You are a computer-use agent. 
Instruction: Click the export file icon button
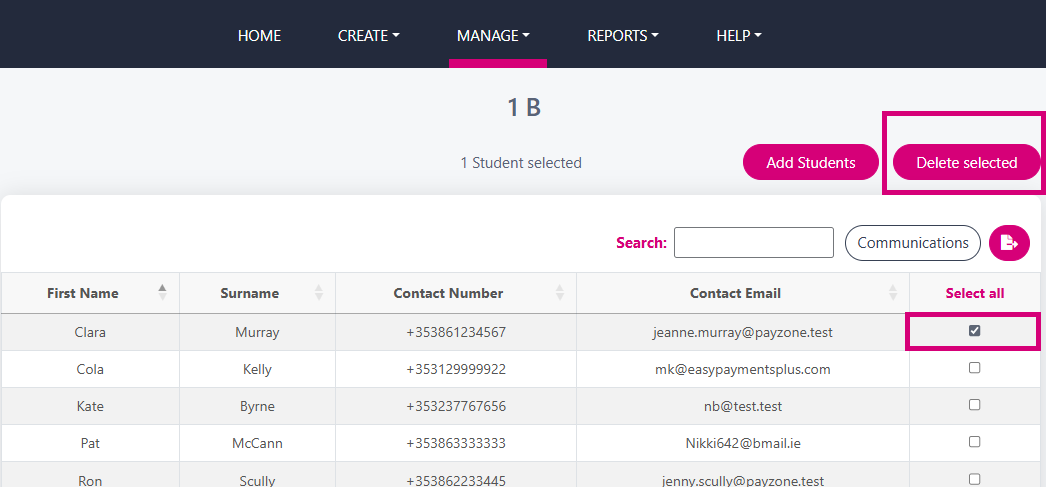[1009, 243]
